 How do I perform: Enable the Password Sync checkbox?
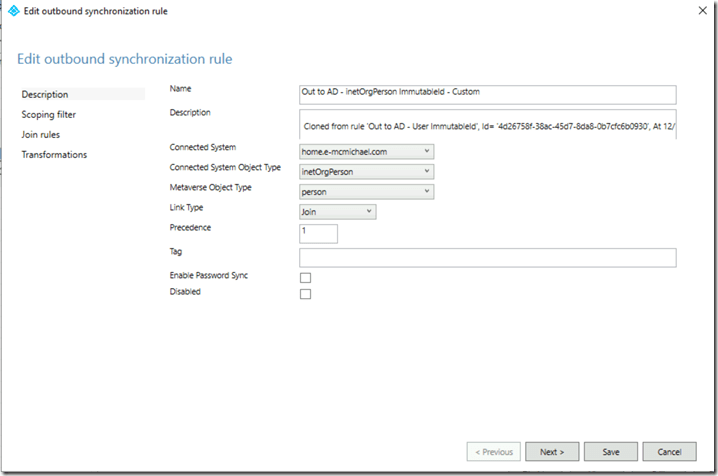pyautogui.click(x=305, y=278)
